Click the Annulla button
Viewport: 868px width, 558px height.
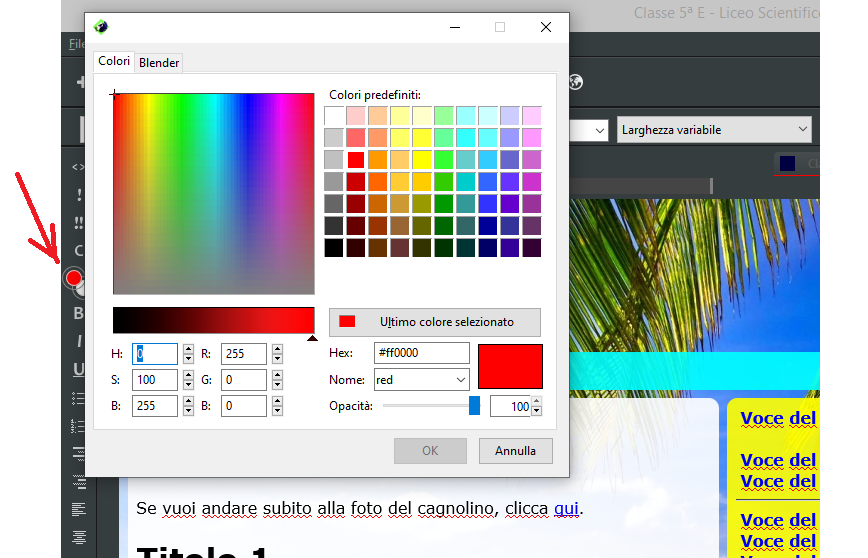(x=515, y=451)
